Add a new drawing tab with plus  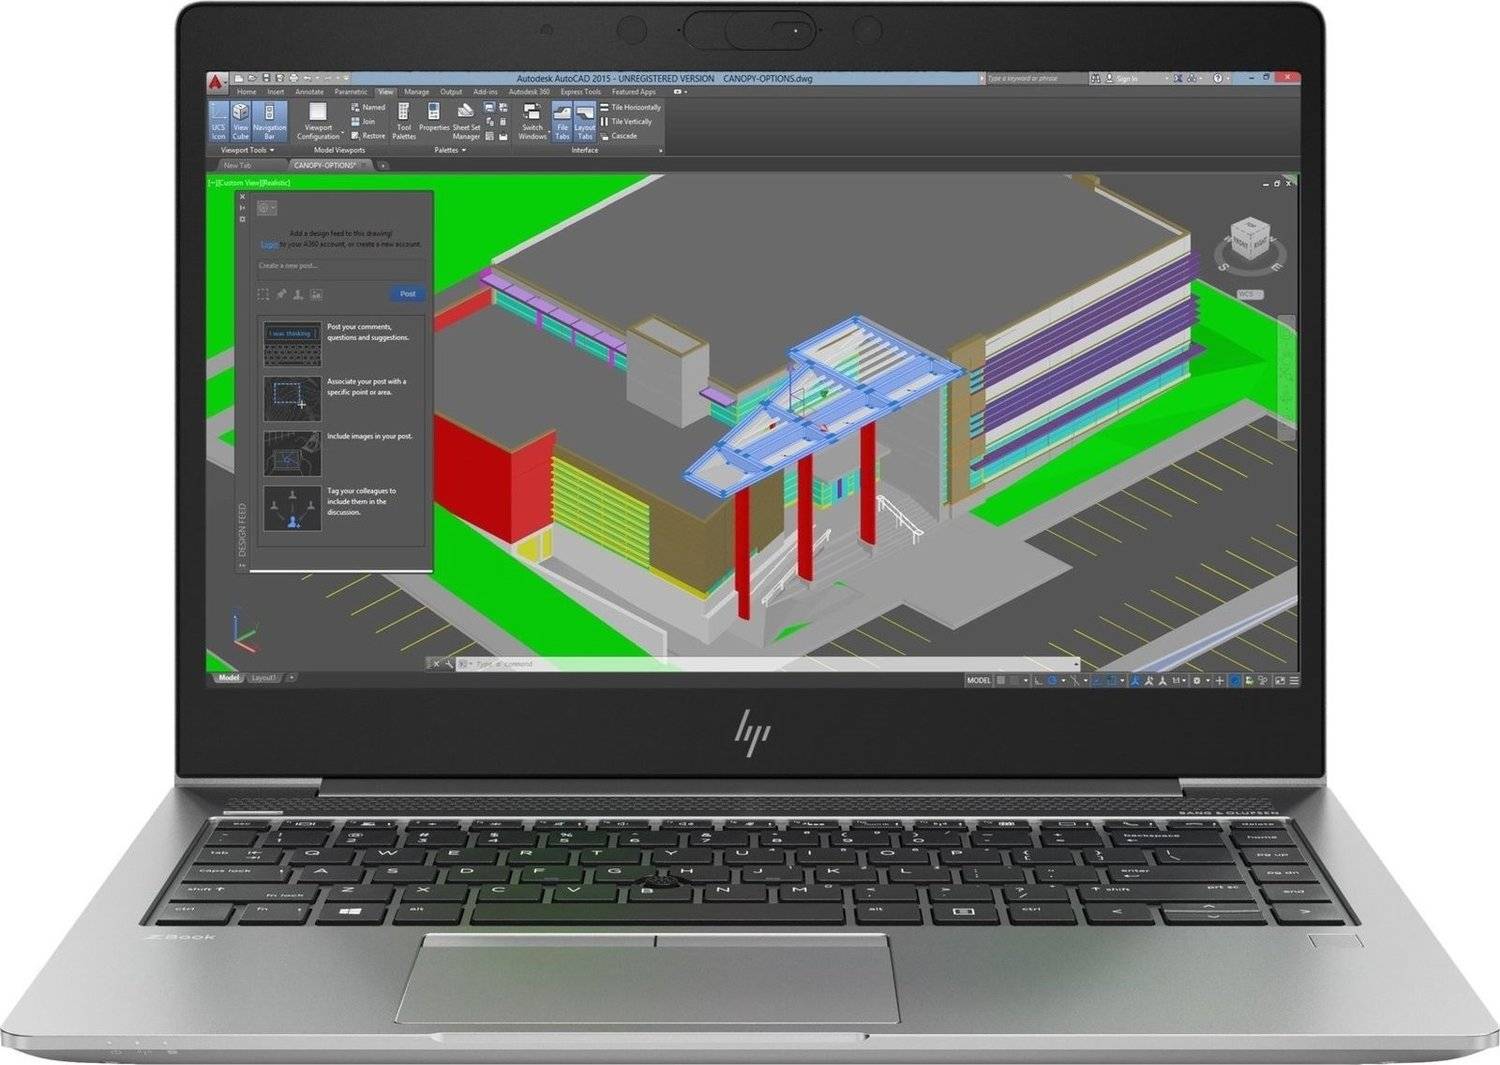click(383, 165)
